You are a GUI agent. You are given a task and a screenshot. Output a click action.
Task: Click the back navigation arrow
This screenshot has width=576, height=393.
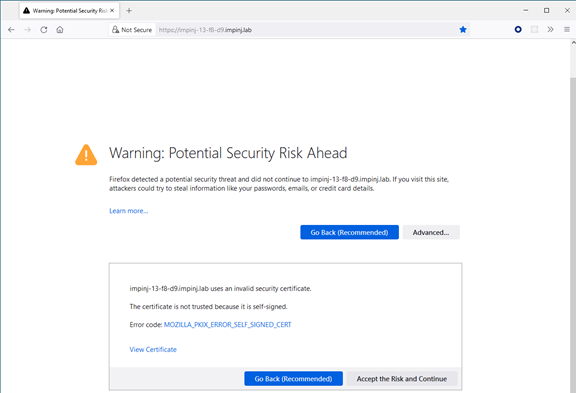point(11,30)
